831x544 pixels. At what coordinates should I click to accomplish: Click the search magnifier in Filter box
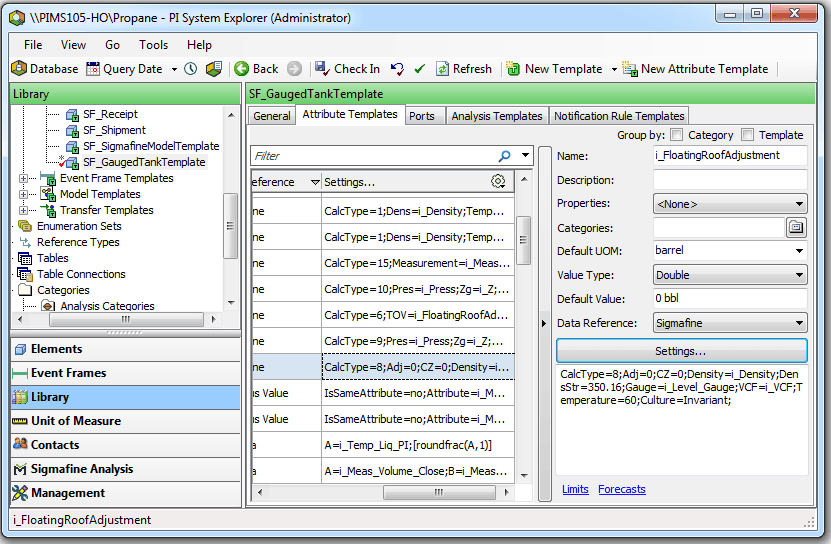(505, 156)
